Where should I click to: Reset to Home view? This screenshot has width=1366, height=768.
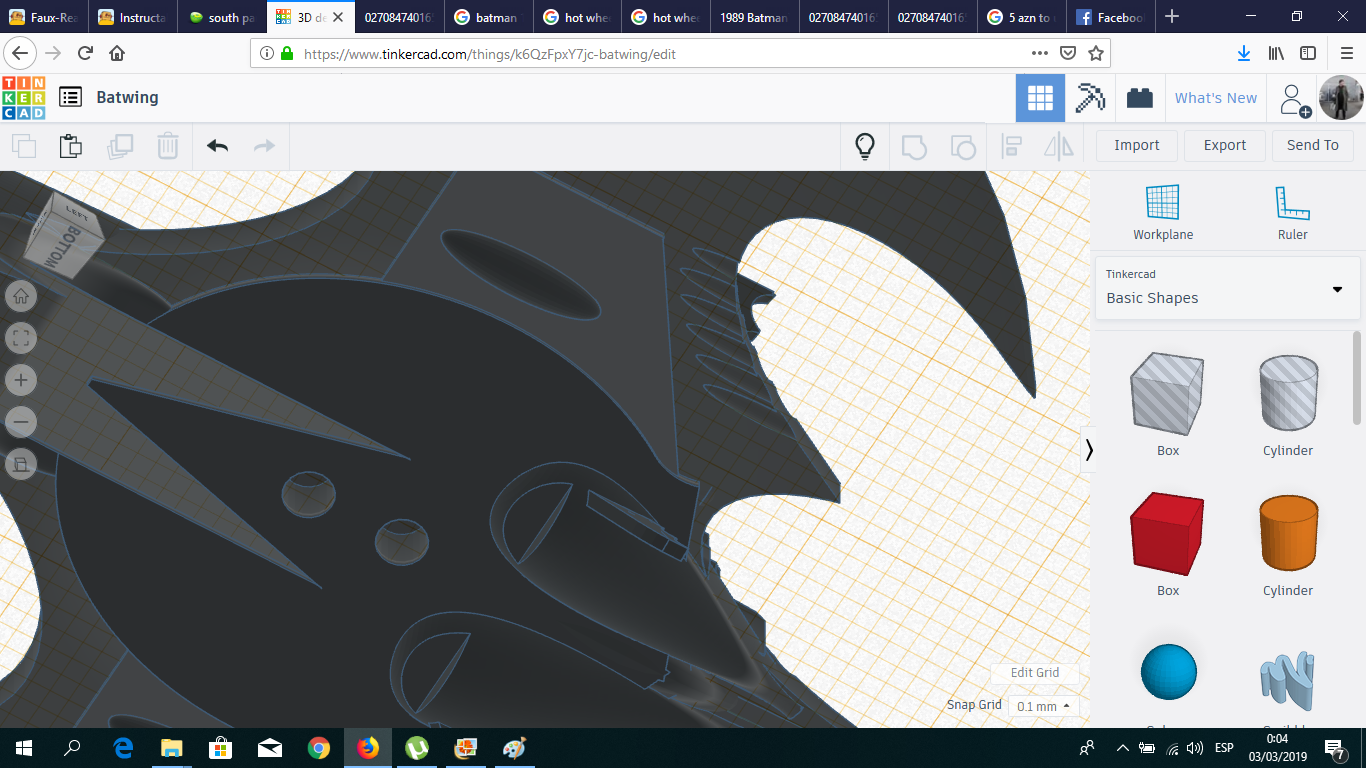point(21,296)
